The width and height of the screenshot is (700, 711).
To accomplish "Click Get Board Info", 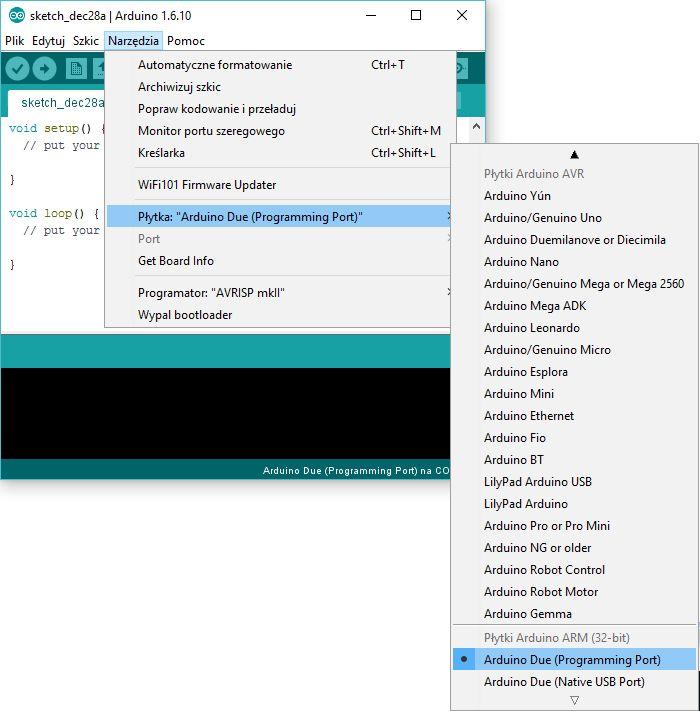I will click(x=279, y=261).
